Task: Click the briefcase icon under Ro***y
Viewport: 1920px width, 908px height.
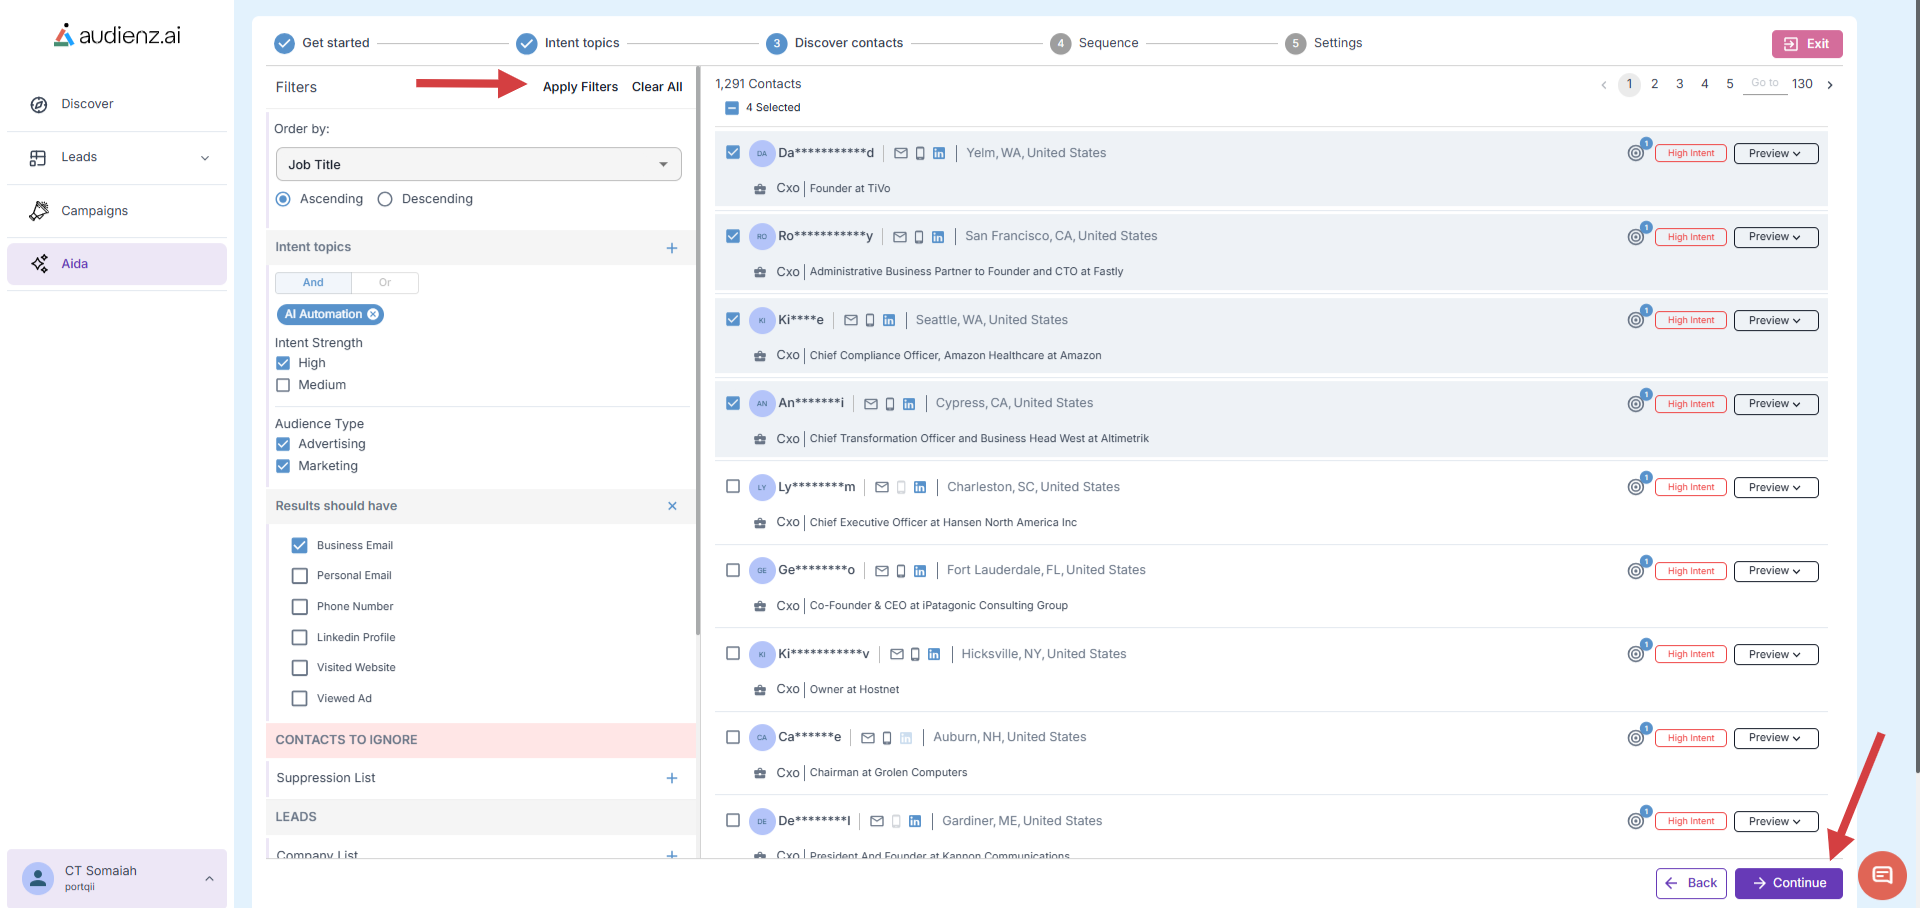Action: point(759,272)
